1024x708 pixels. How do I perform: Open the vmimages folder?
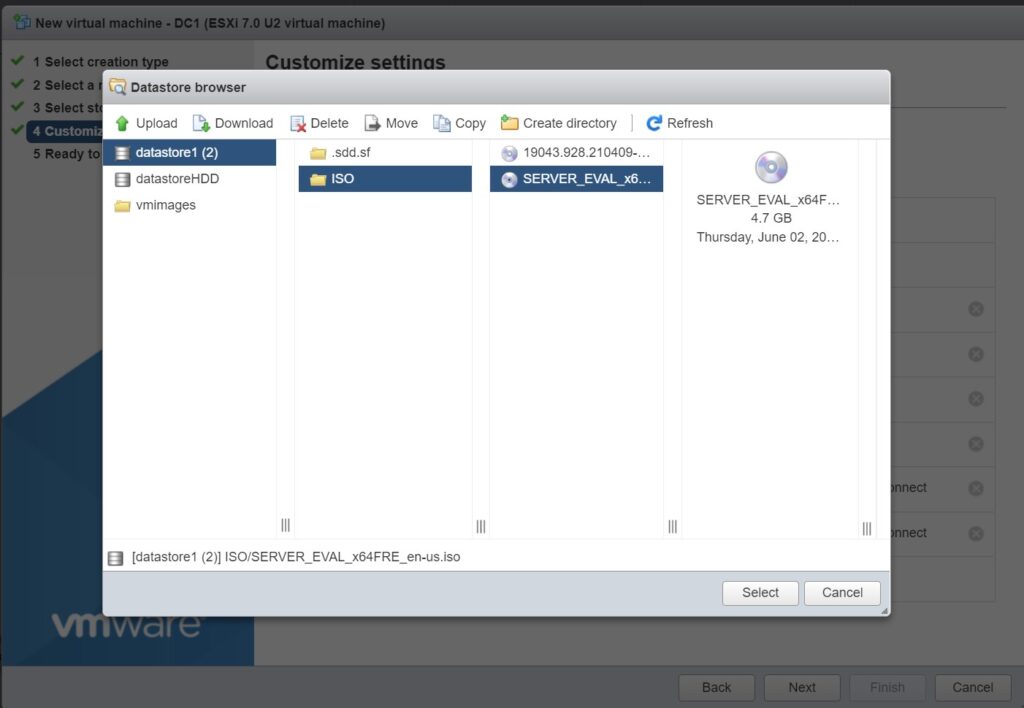coord(189,205)
